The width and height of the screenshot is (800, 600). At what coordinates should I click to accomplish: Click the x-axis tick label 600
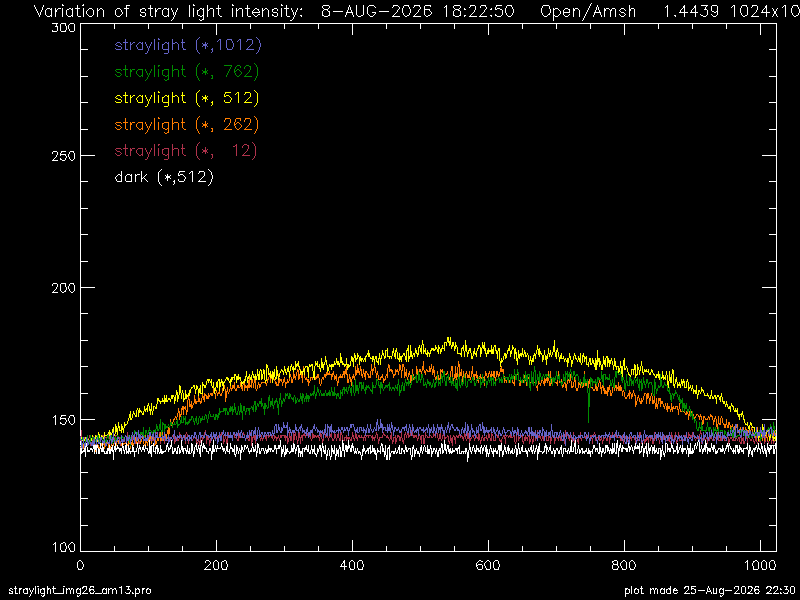click(x=488, y=565)
